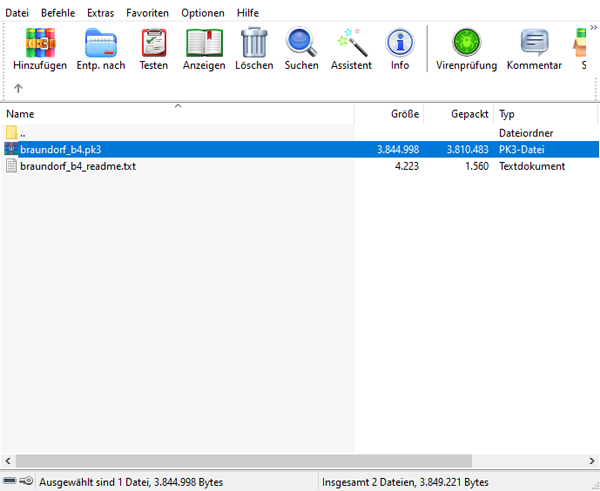Expand the toolbar overflow chevron
The width and height of the screenshot is (600, 491).
[593, 28]
